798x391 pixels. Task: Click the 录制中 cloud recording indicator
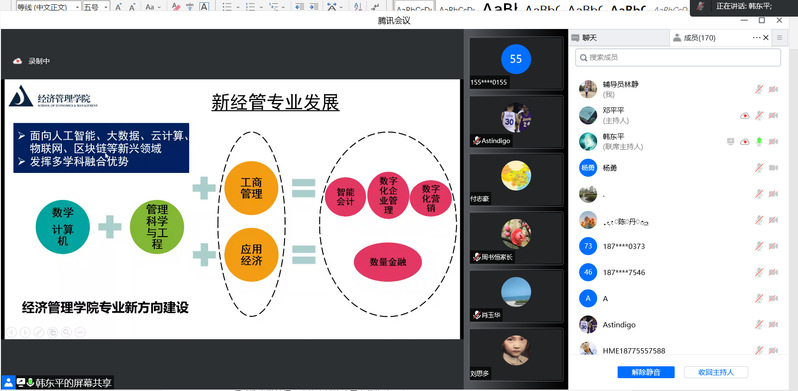click(x=32, y=61)
